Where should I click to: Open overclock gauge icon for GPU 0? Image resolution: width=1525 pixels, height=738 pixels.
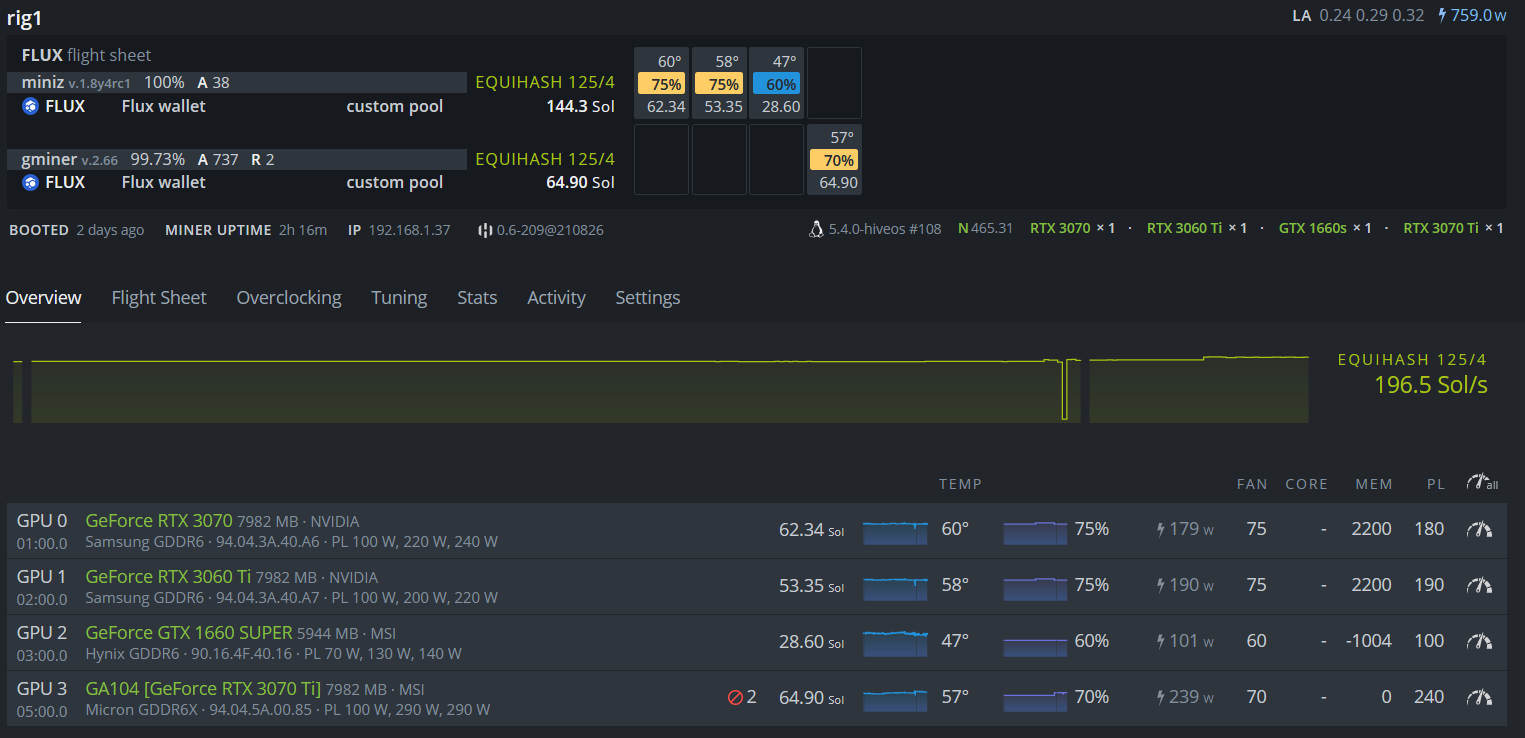click(x=1479, y=529)
